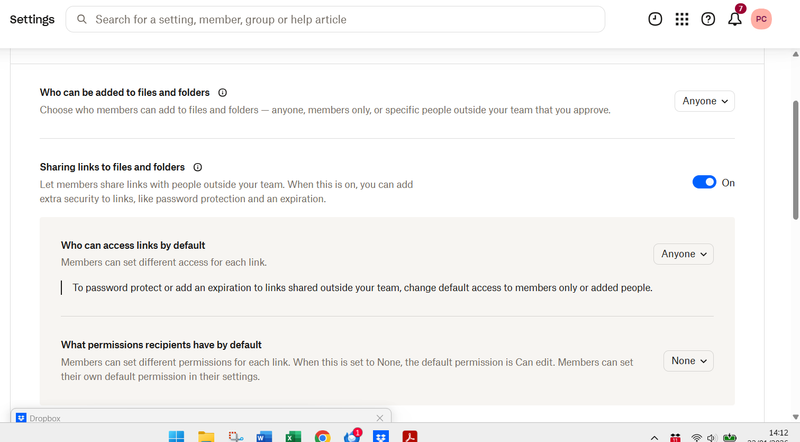Click the battery tray icon
The width and height of the screenshot is (800, 442).
(x=730, y=438)
